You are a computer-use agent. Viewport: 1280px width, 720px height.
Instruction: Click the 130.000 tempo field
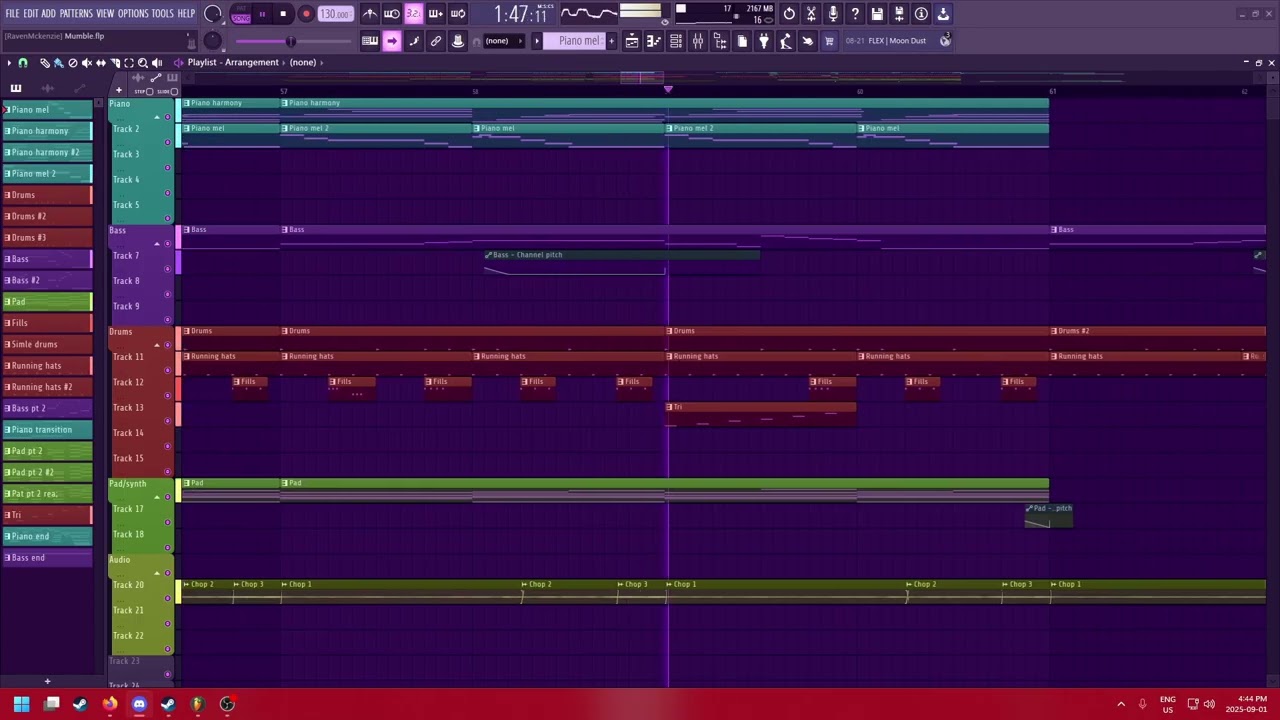tap(335, 14)
